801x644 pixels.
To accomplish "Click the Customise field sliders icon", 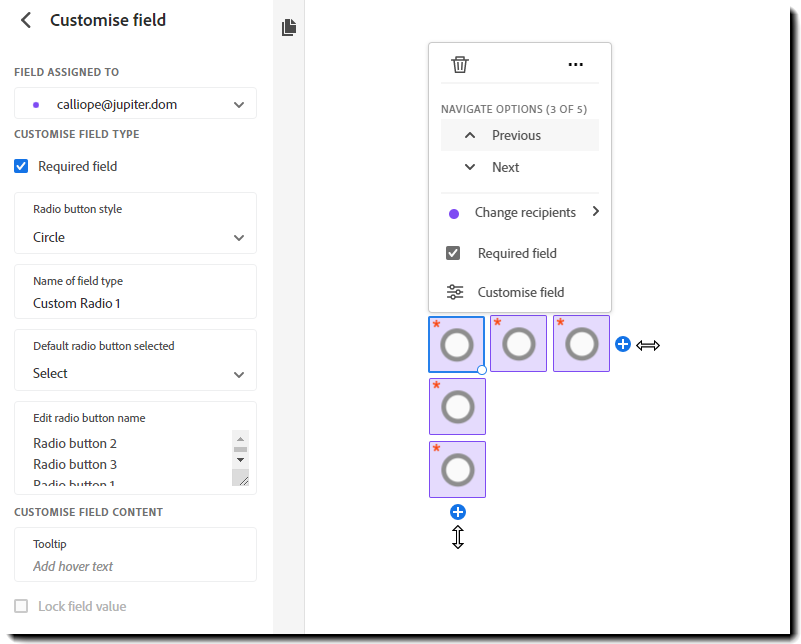I will pos(455,292).
